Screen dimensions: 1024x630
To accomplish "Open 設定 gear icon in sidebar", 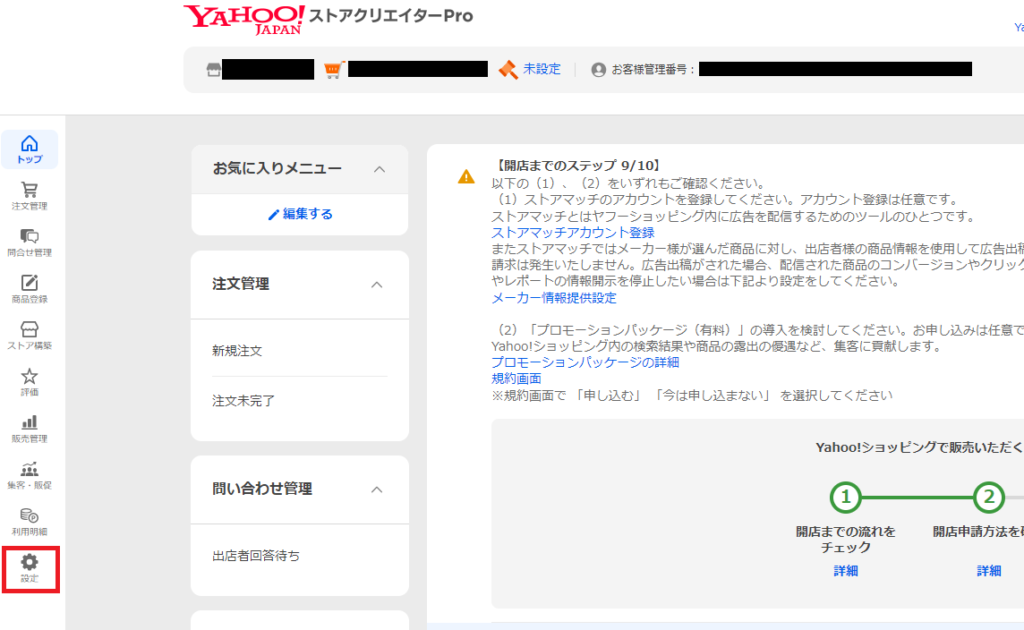I will point(30,568).
